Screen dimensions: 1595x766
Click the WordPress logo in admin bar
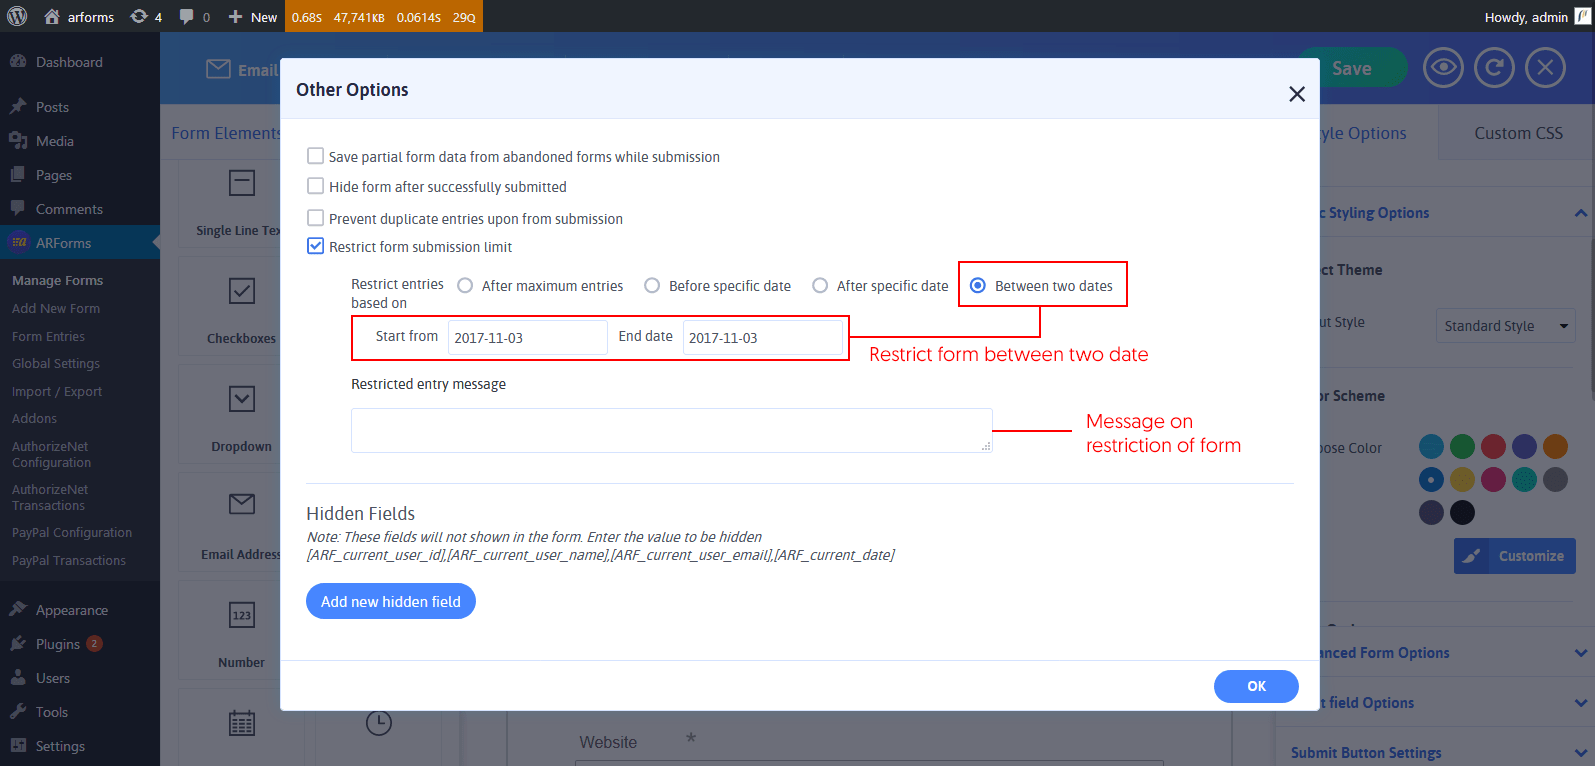(17, 16)
